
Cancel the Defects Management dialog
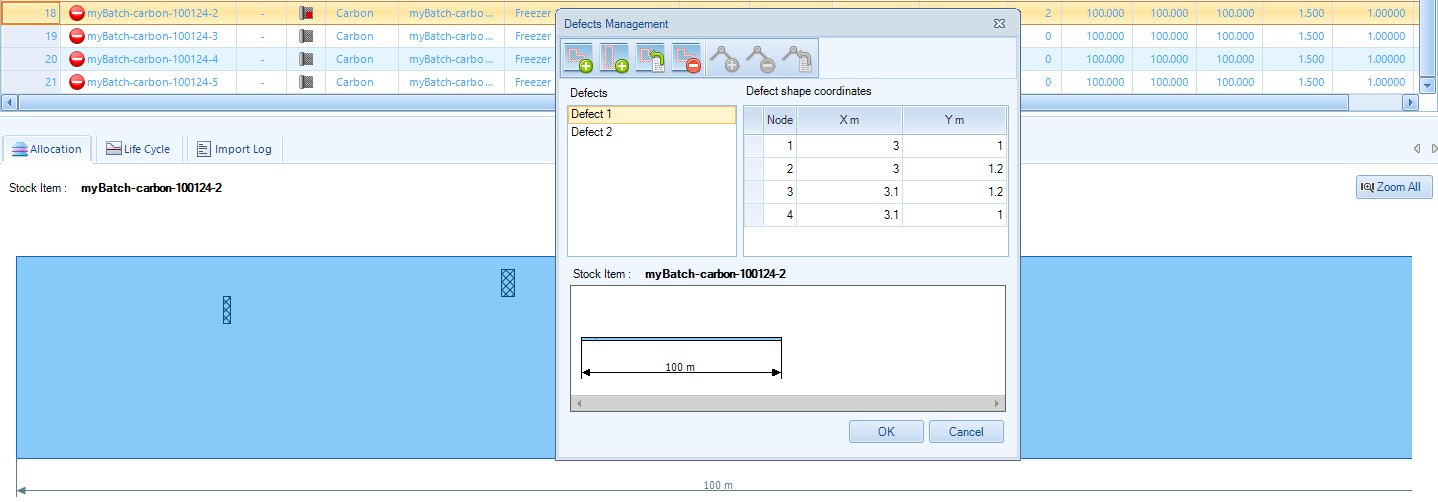pyautogui.click(x=965, y=432)
